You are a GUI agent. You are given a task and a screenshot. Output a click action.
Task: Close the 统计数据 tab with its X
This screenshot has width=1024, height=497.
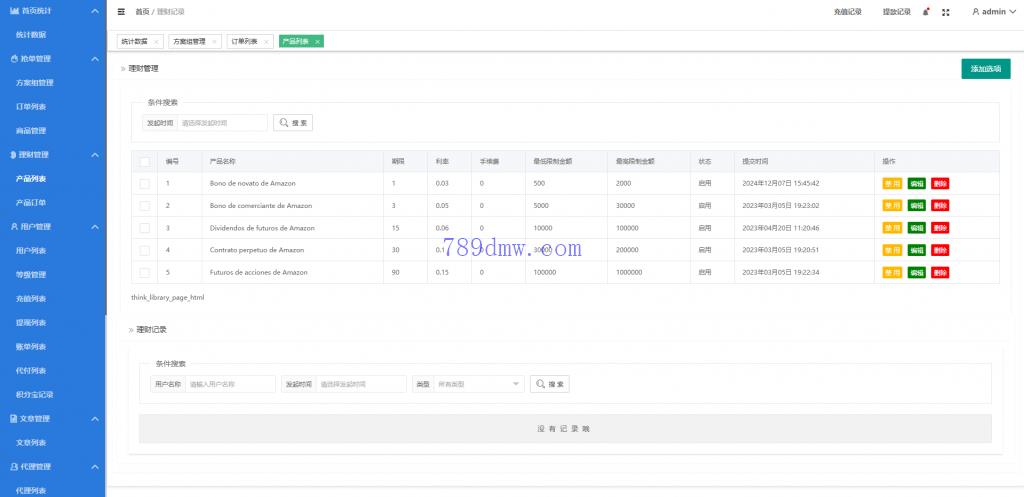coord(157,42)
